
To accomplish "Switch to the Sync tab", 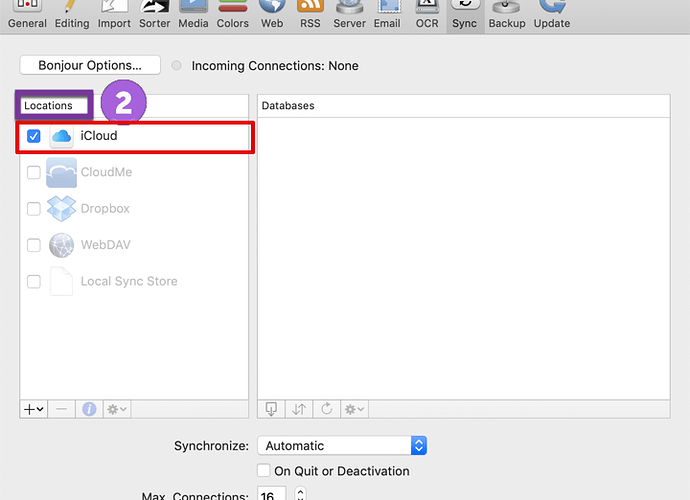I will [x=464, y=15].
